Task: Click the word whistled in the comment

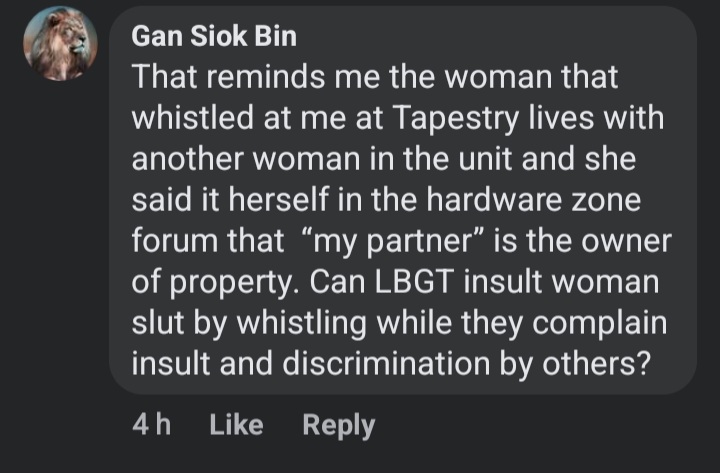Action: [x=192, y=118]
